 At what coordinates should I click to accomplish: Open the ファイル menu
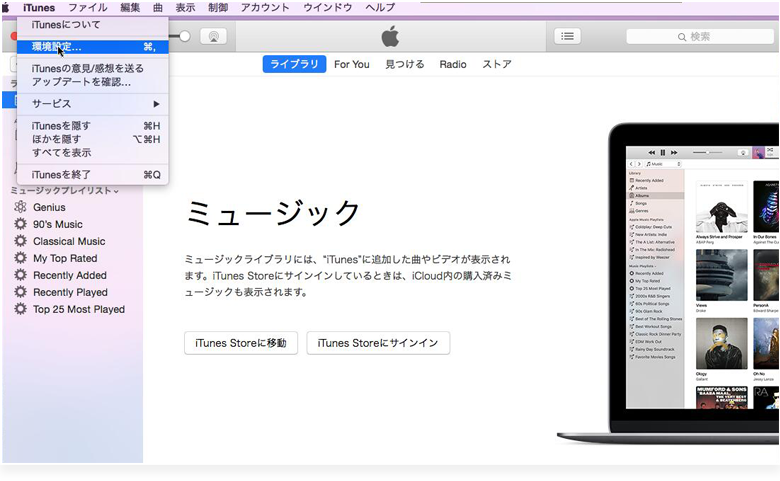pos(88,7)
